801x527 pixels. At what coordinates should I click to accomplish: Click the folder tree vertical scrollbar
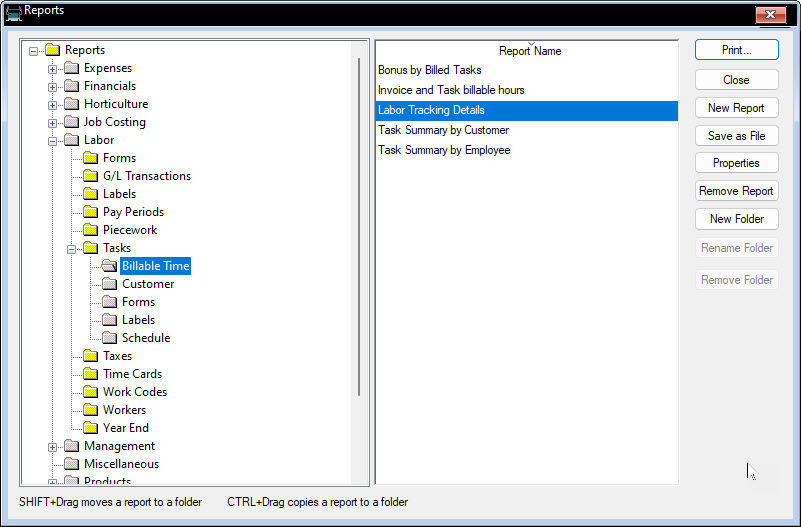click(359, 228)
